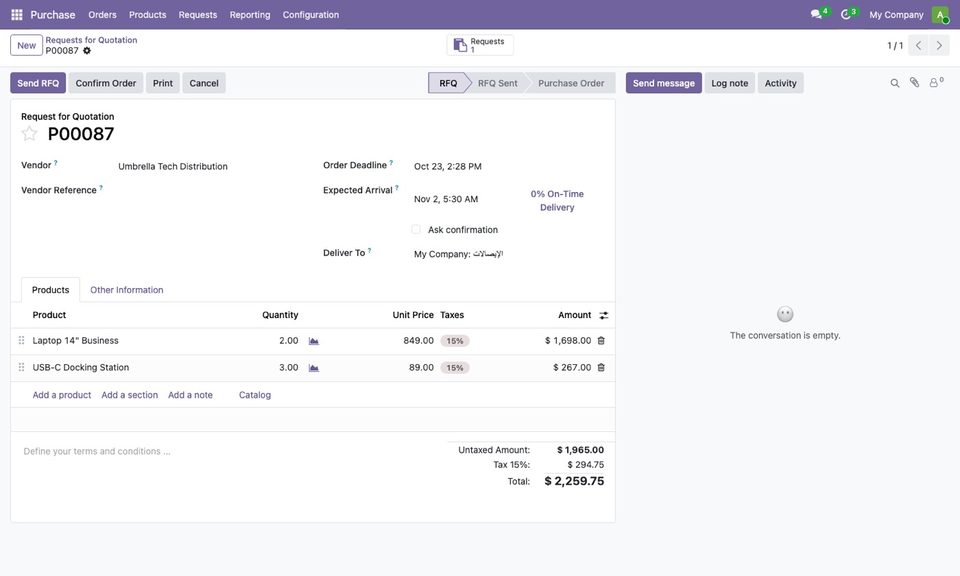Click the terms and conditions field
The height and width of the screenshot is (576, 960).
pos(227,451)
